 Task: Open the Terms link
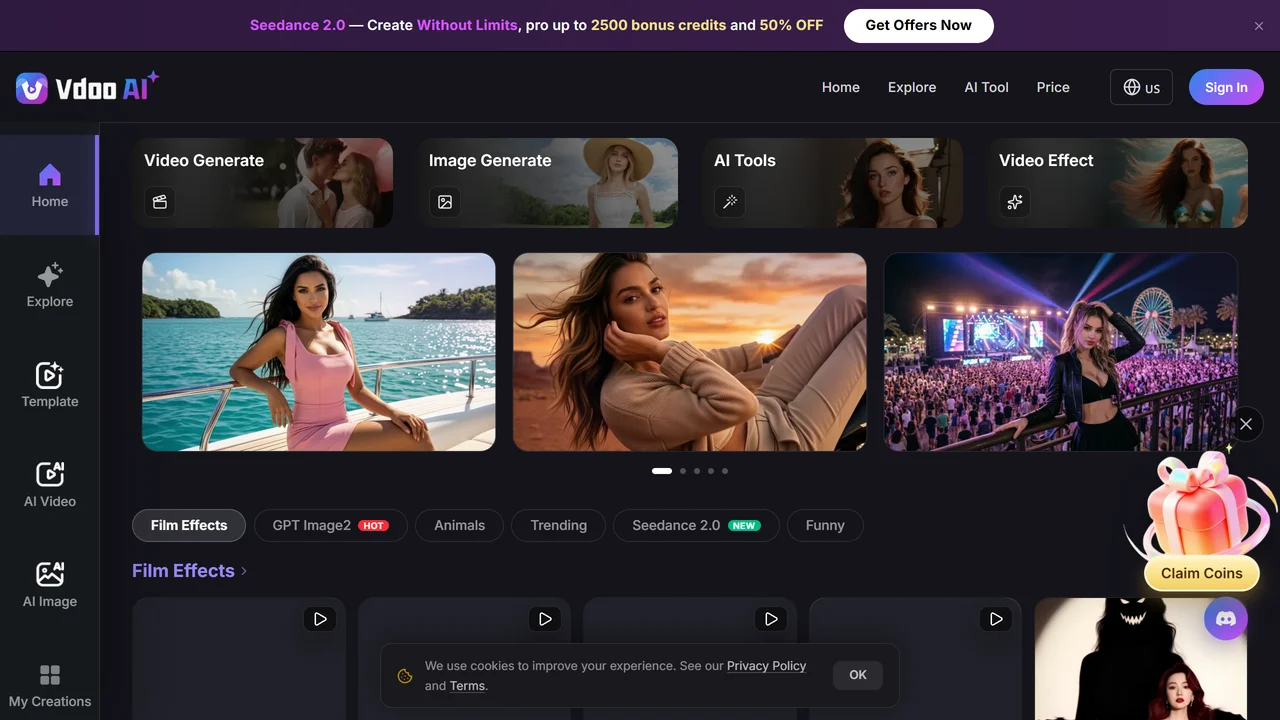pos(467,686)
